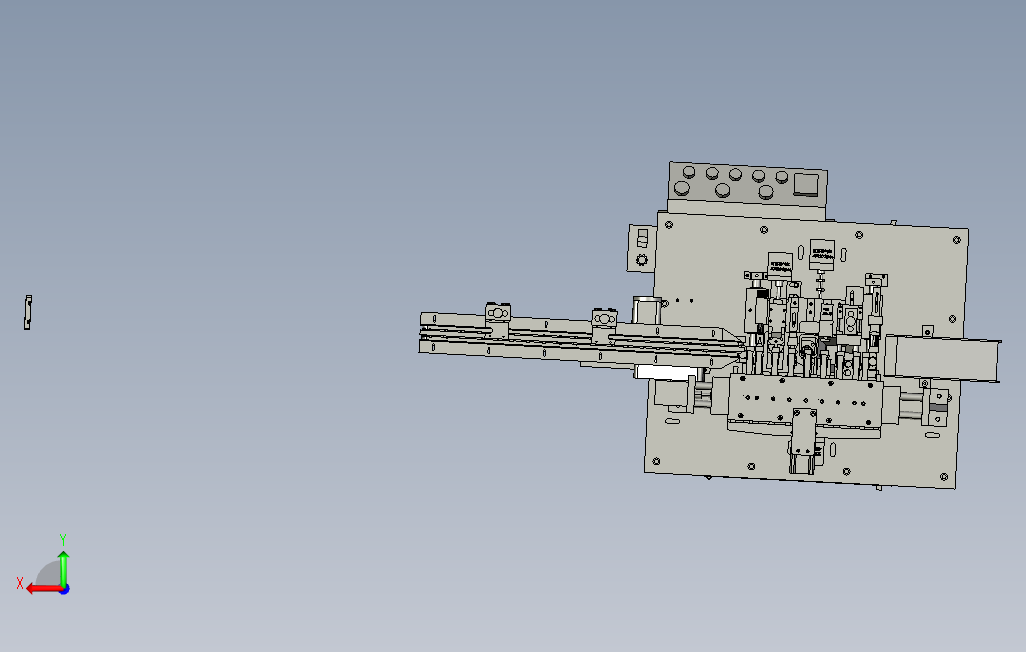Viewport: 1026px width, 652px height.
Task: Pick the large square button on the control panel
Action: [806, 184]
